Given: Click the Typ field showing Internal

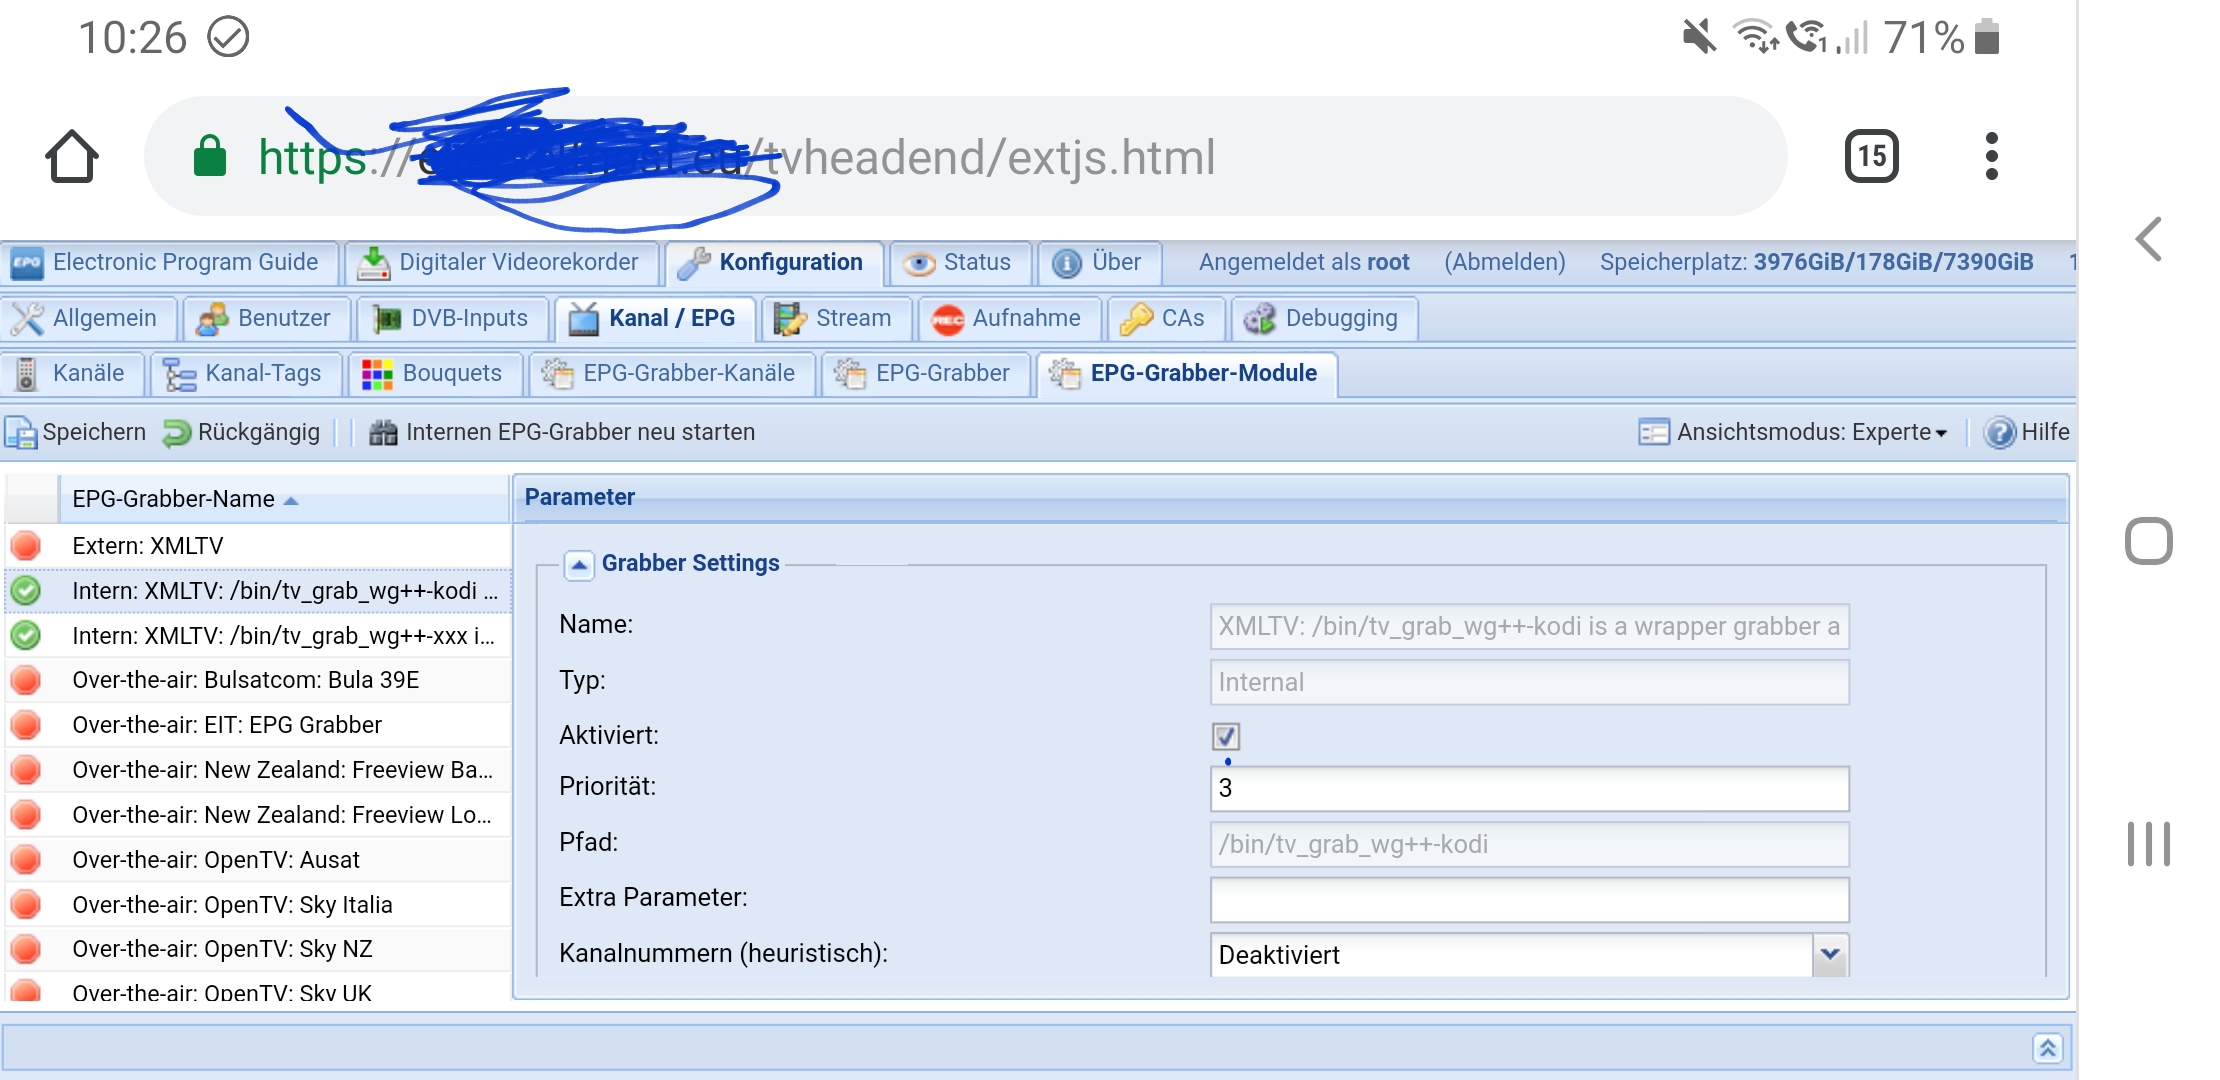Looking at the screenshot, I should [1529, 683].
